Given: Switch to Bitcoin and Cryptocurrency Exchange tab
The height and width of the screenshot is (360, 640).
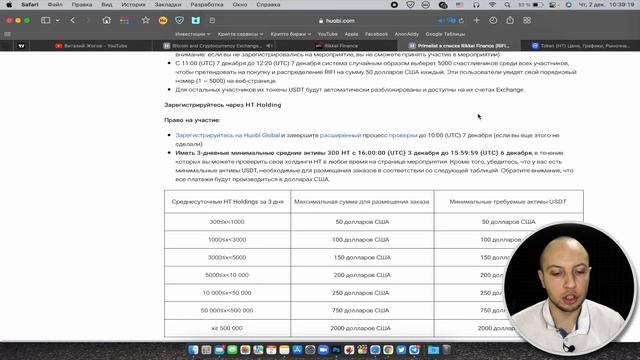Looking at the screenshot, I should coord(213,46).
